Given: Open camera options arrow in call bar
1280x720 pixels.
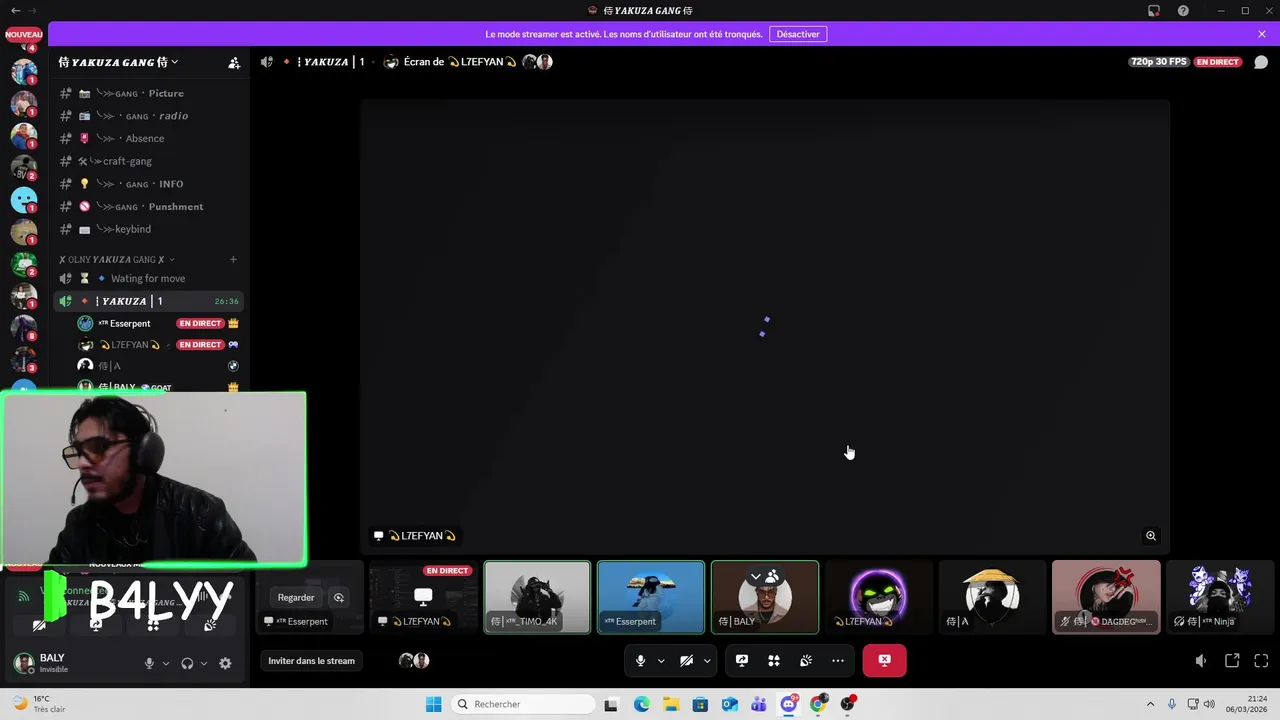Looking at the screenshot, I should [707, 661].
